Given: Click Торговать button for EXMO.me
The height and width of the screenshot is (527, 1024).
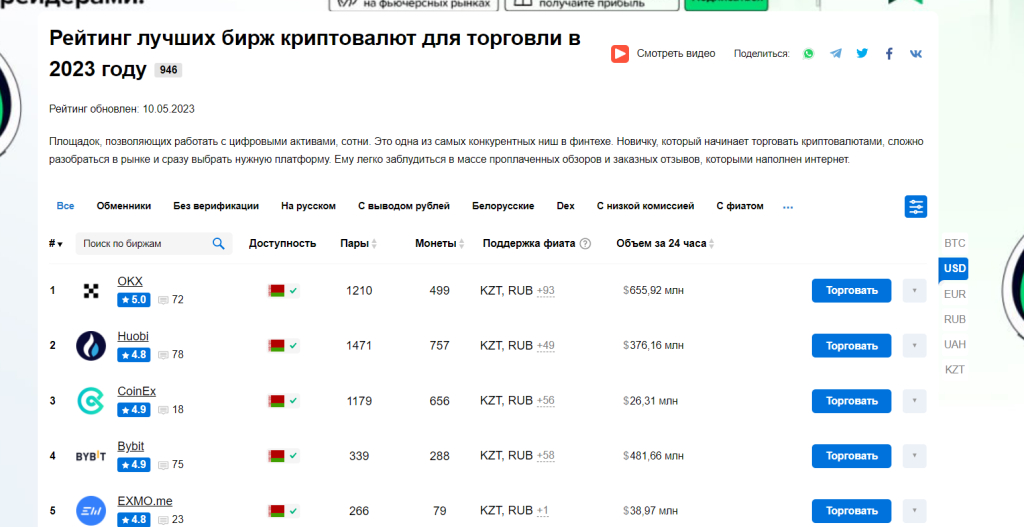Looking at the screenshot, I should (852, 511).
